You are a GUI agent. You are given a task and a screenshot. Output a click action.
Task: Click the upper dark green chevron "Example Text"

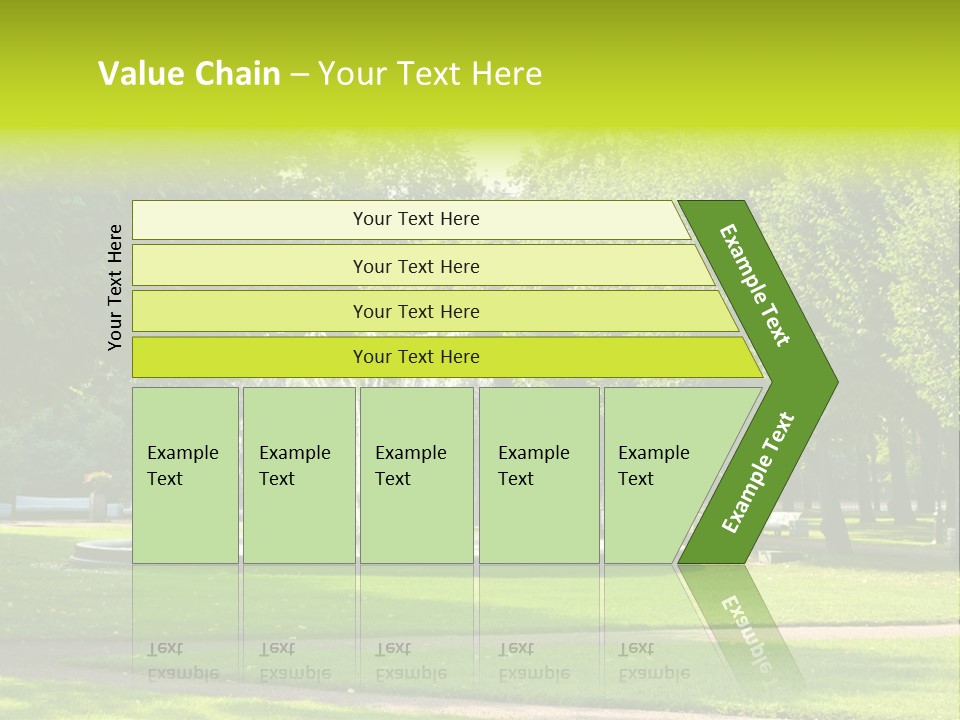click(x=755, y=285)
